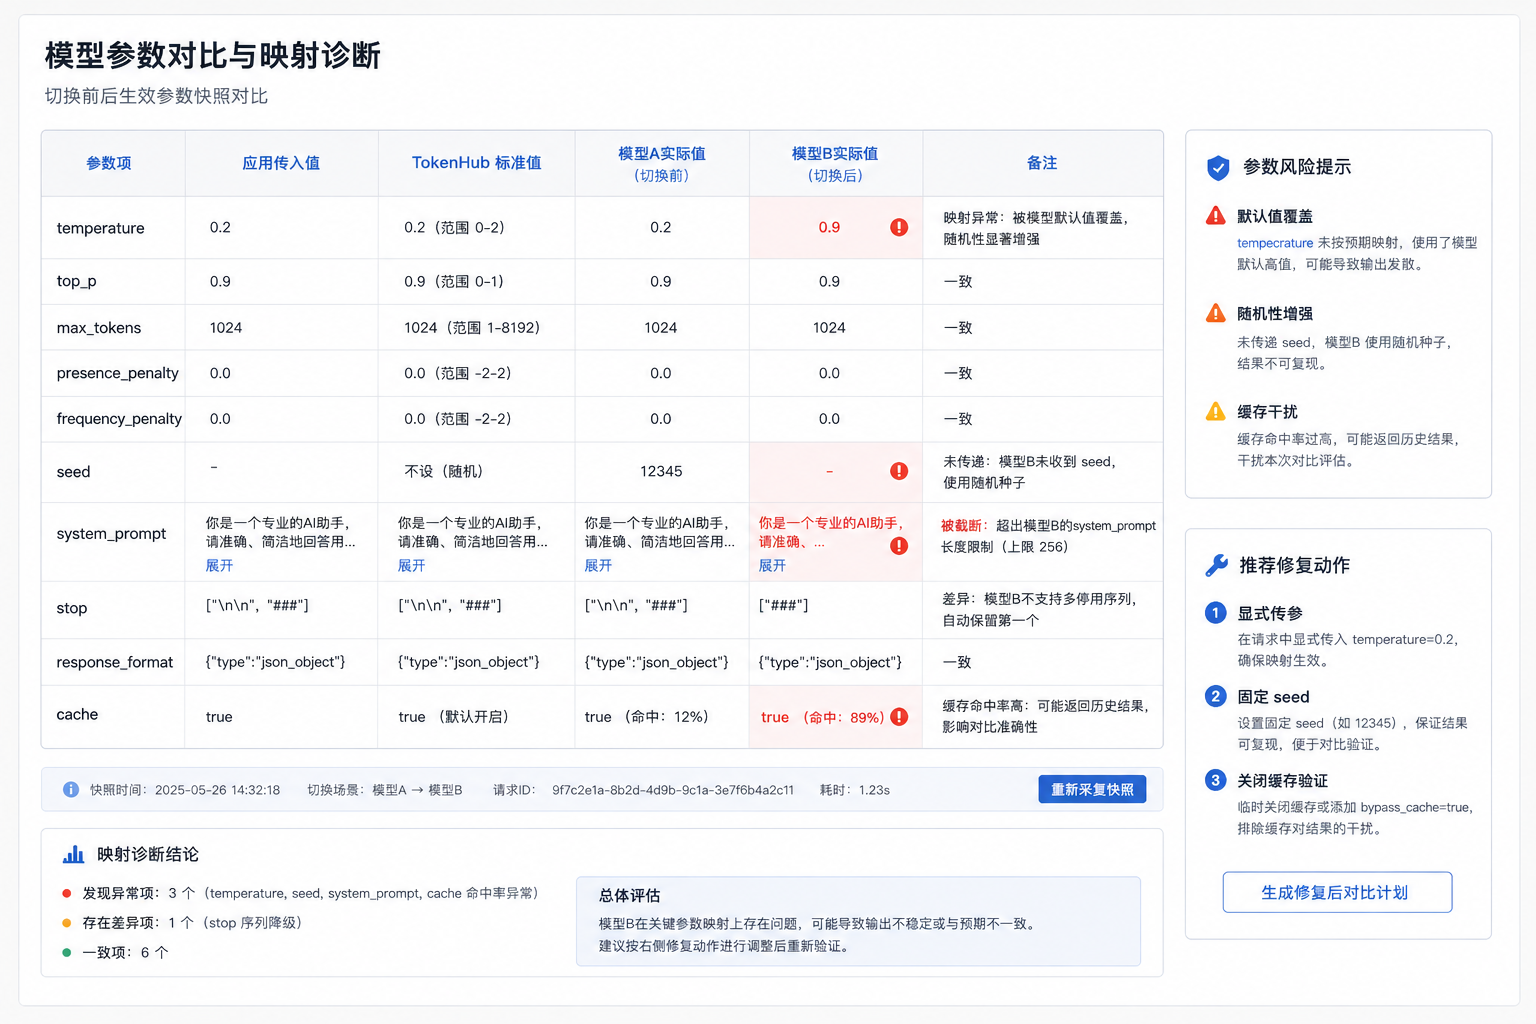Click the 1024 (范围 1-8192) standard value

[472, 328]
